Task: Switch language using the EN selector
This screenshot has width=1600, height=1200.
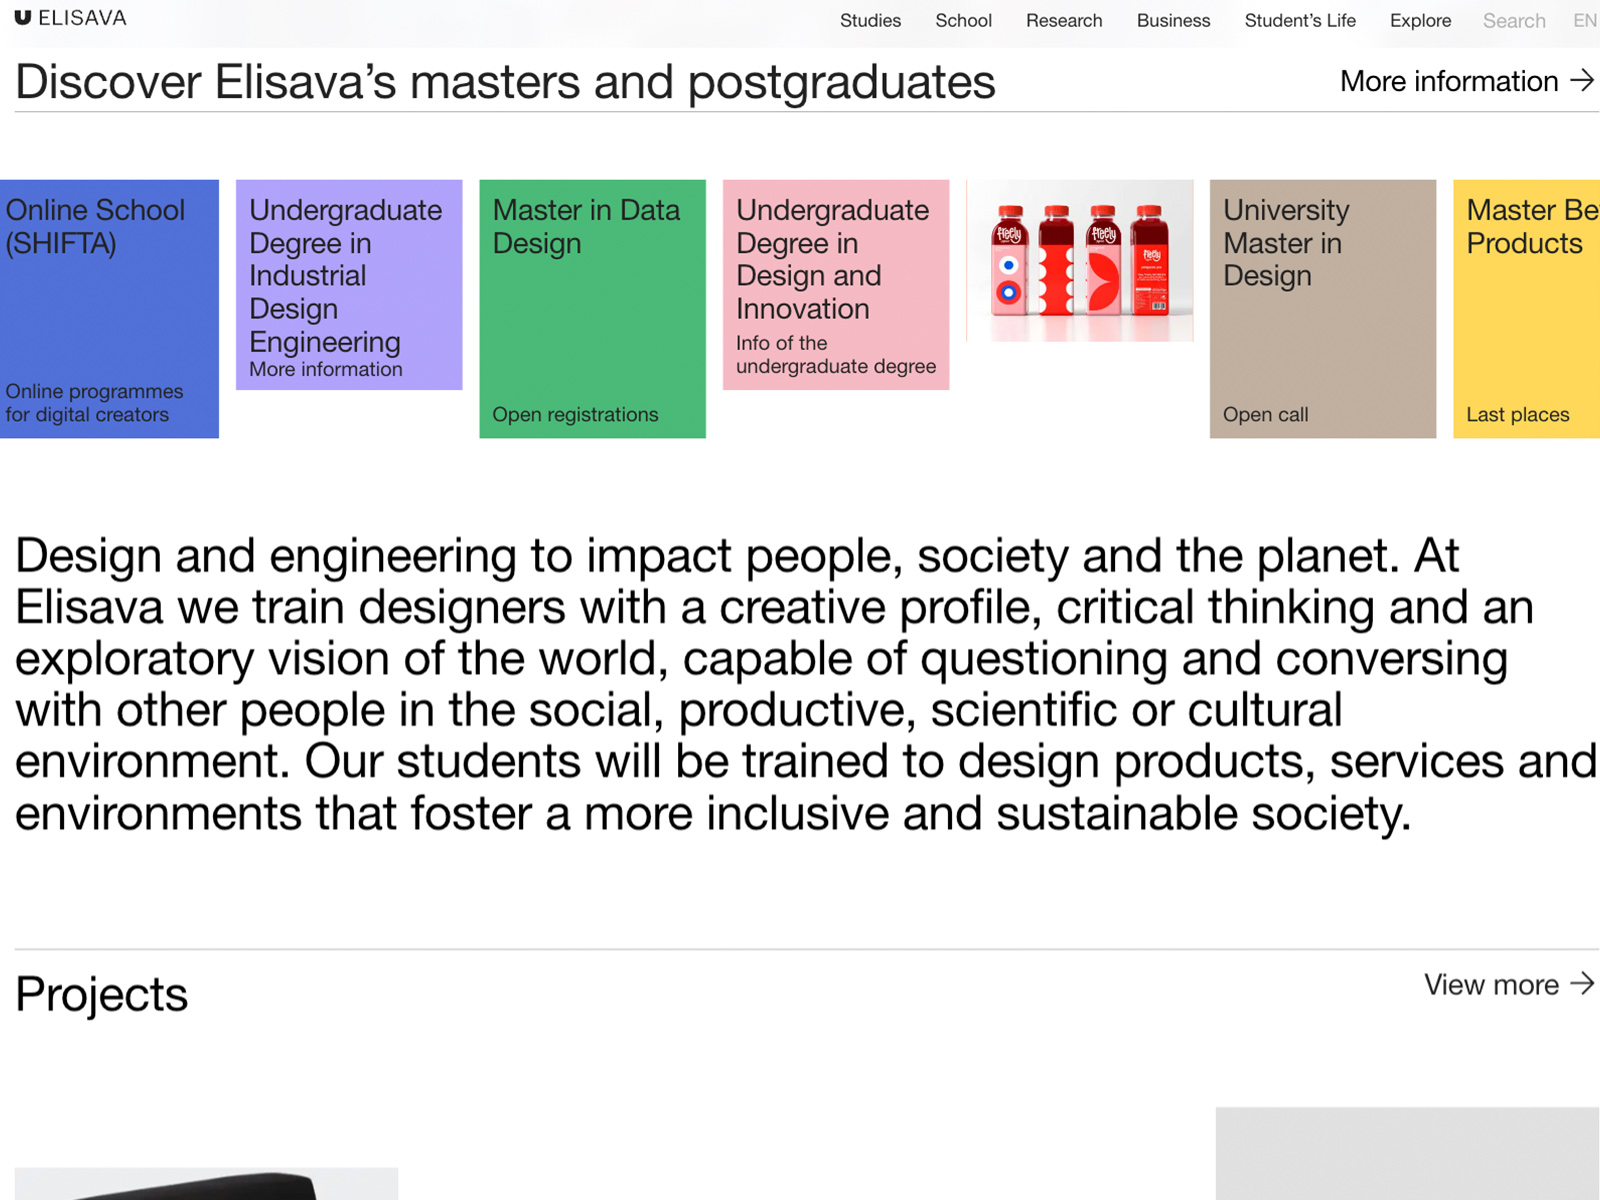Action: pos(1584,20)
